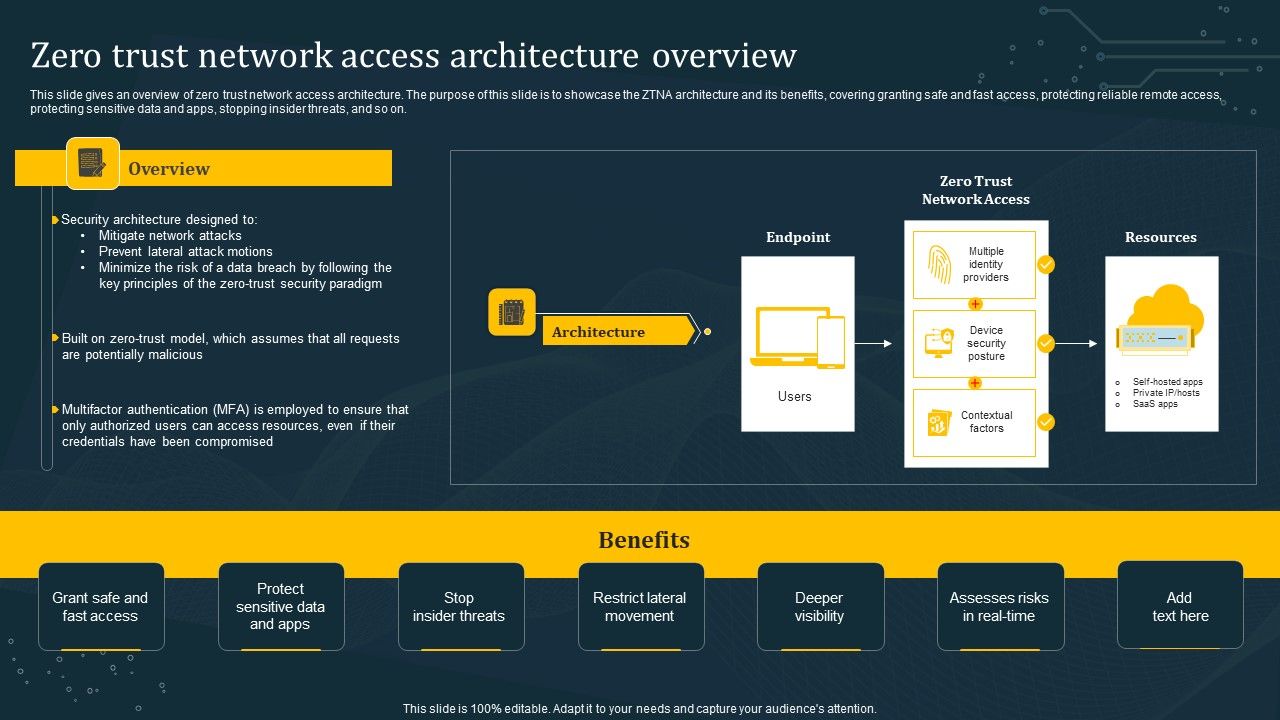Click the fingerprint identity providers icon
Viewport: 1280px width, 720px height.
940,265
